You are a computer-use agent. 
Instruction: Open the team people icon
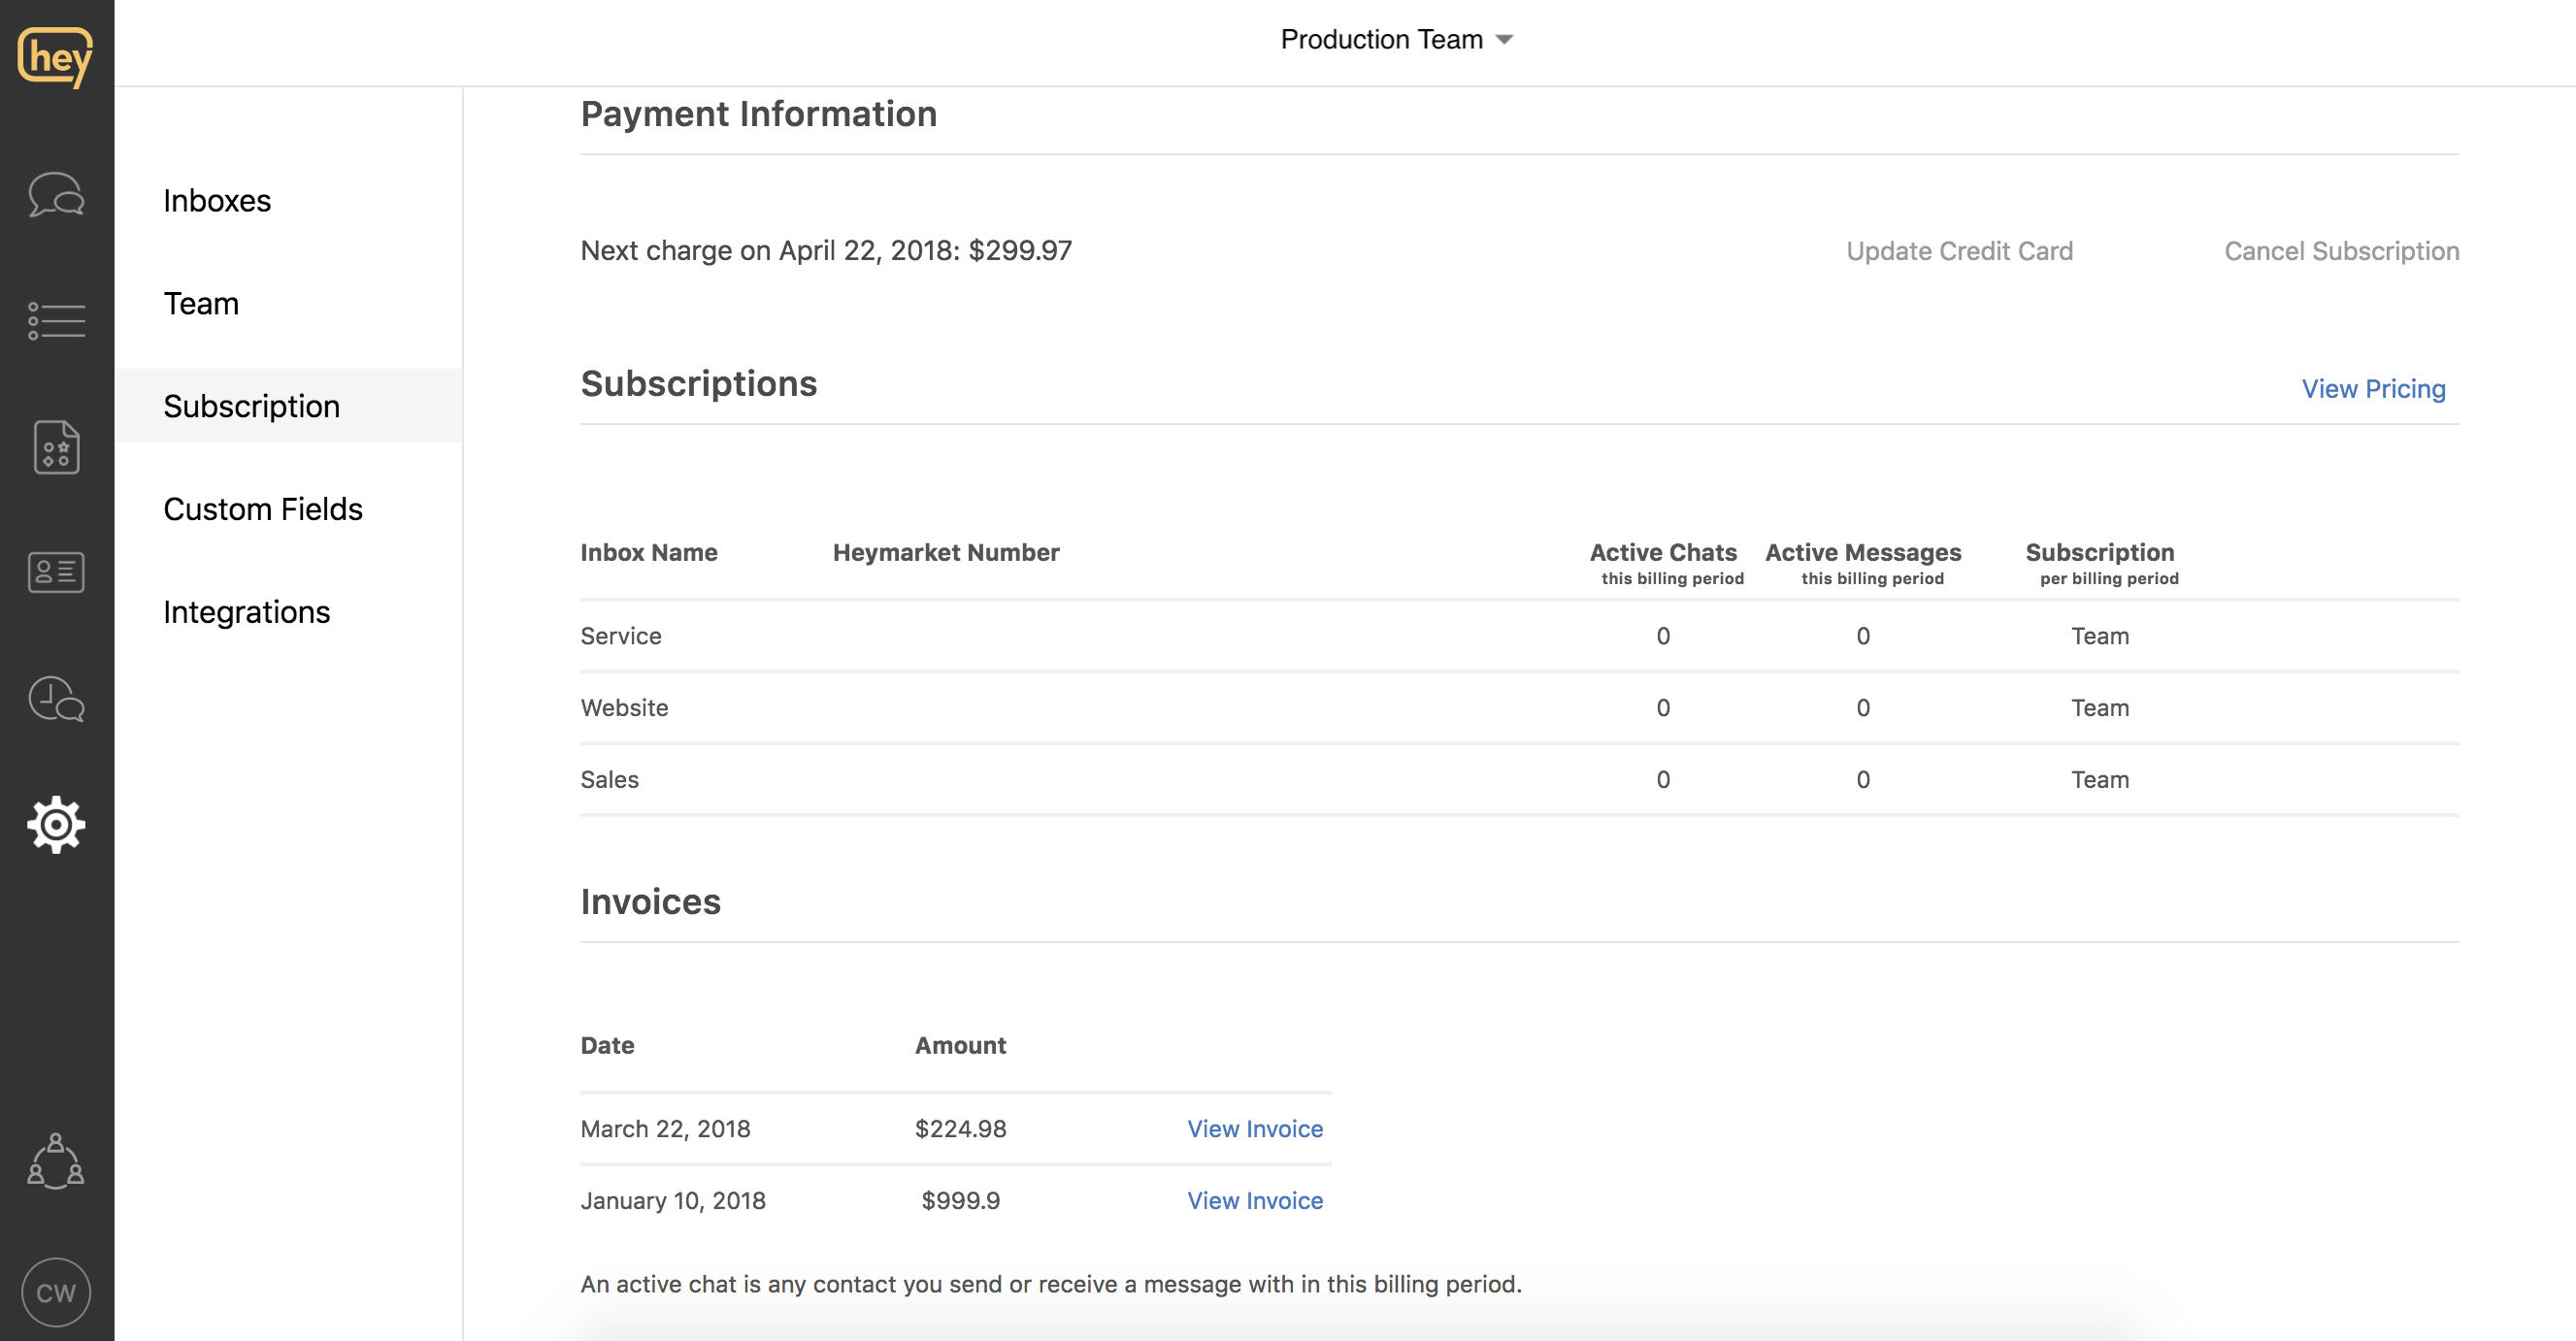(x=56, y=1161)
